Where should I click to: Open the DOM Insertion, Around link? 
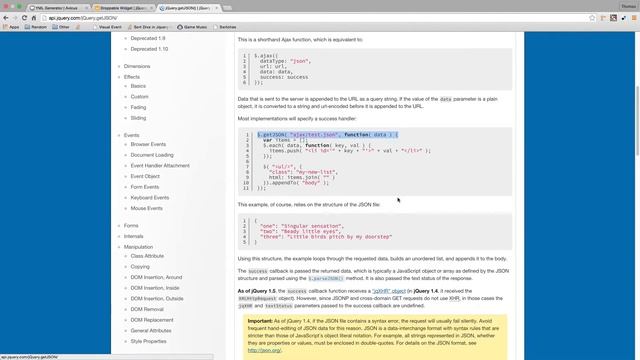156,277
